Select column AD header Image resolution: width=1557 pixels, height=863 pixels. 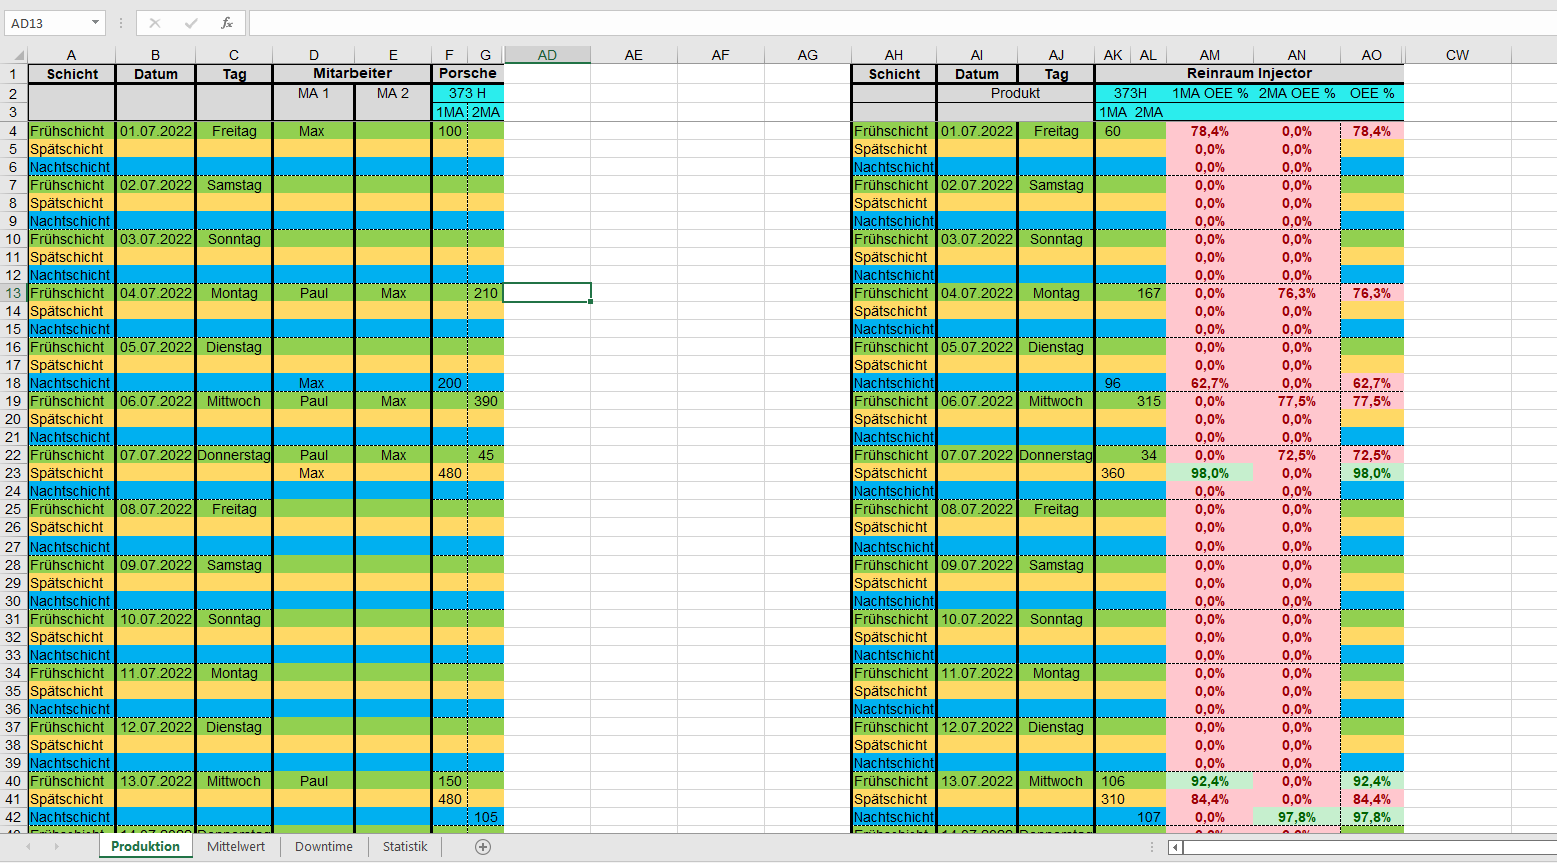click(547, 55)
